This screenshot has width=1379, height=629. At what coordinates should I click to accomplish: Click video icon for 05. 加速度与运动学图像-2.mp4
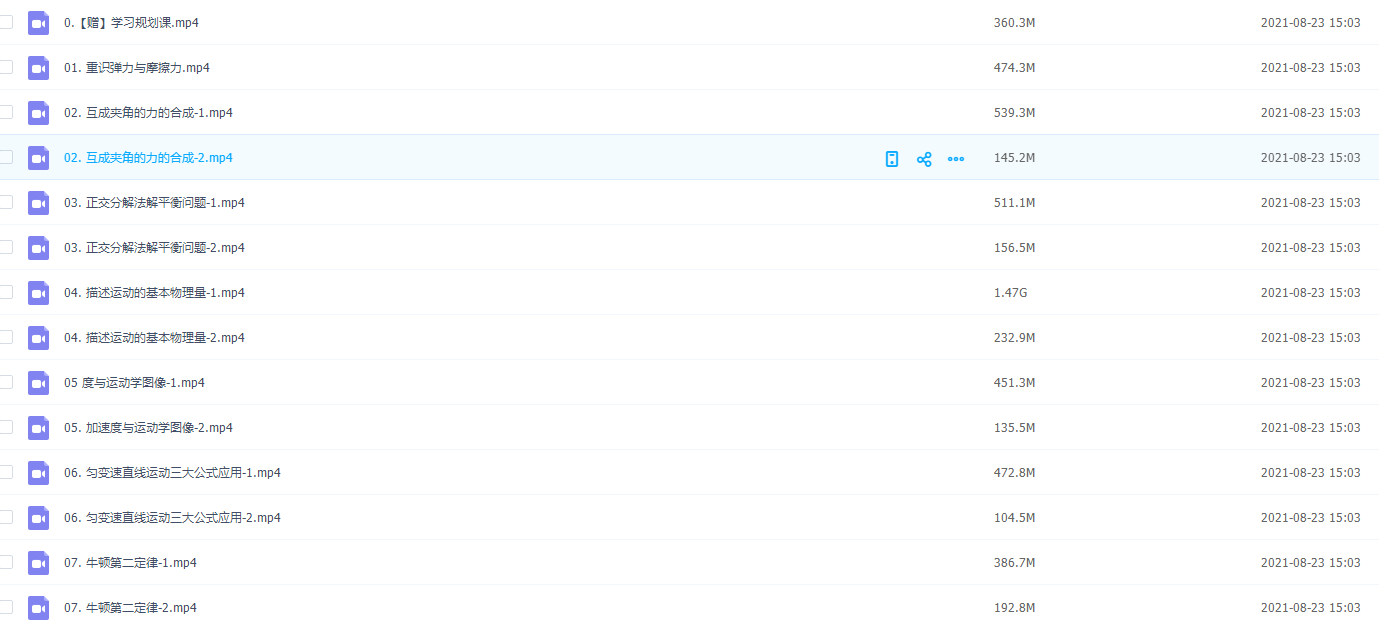tap(38, 428)
